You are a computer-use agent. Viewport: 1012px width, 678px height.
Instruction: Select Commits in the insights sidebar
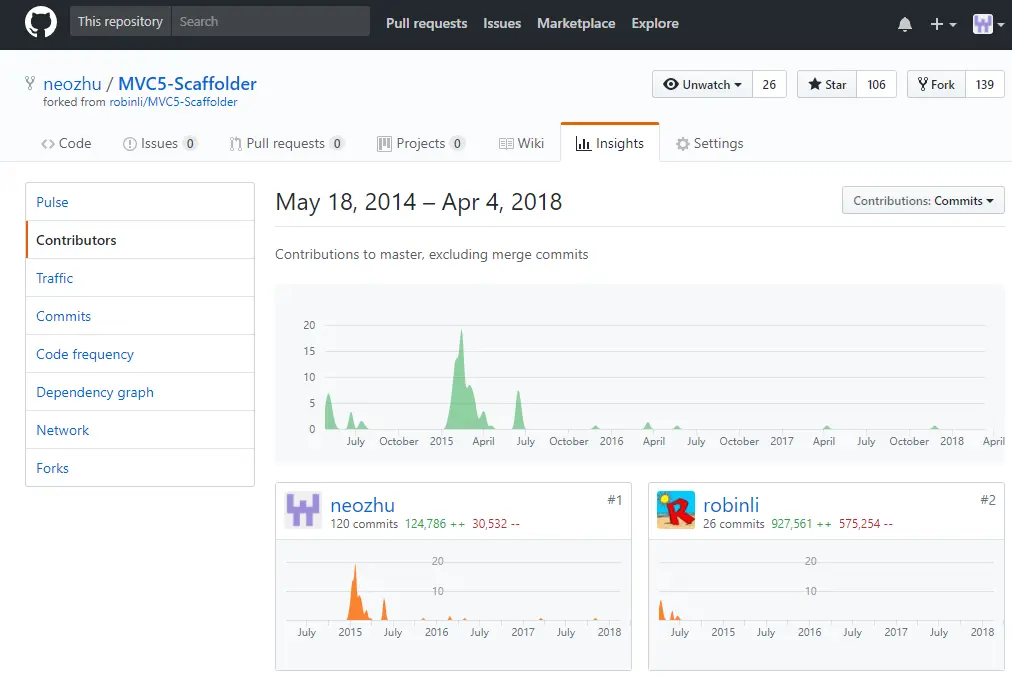(x=140, y=316)
